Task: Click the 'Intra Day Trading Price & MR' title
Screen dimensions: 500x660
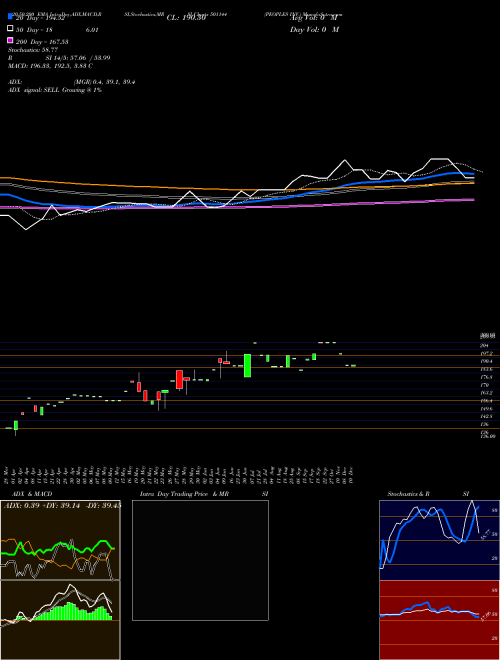Action: pyautogui.click(x=184, y=494)
